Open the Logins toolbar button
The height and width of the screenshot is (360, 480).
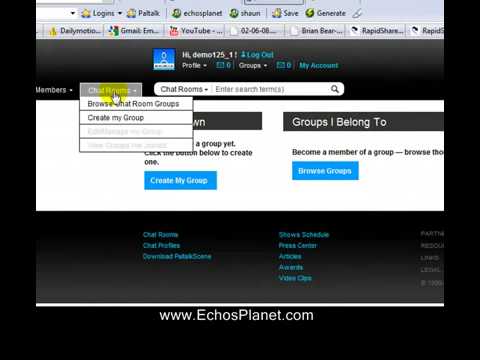98,13
